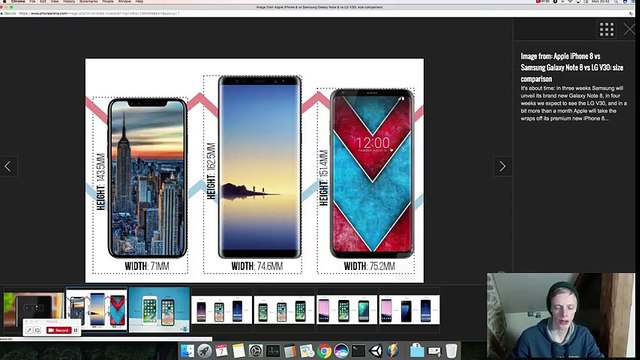
Task: Open the lightning bolt app in the dock
Action: [393, 351]
